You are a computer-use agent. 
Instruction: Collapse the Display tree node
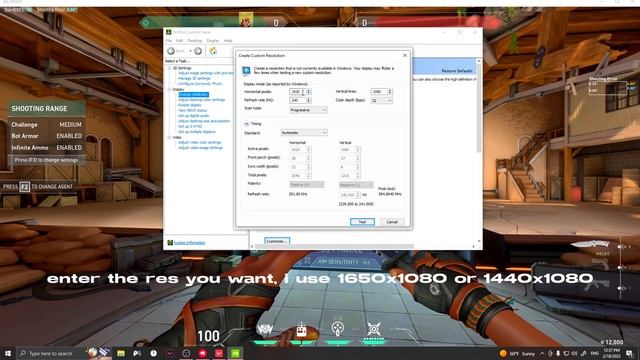coord(169,89)
